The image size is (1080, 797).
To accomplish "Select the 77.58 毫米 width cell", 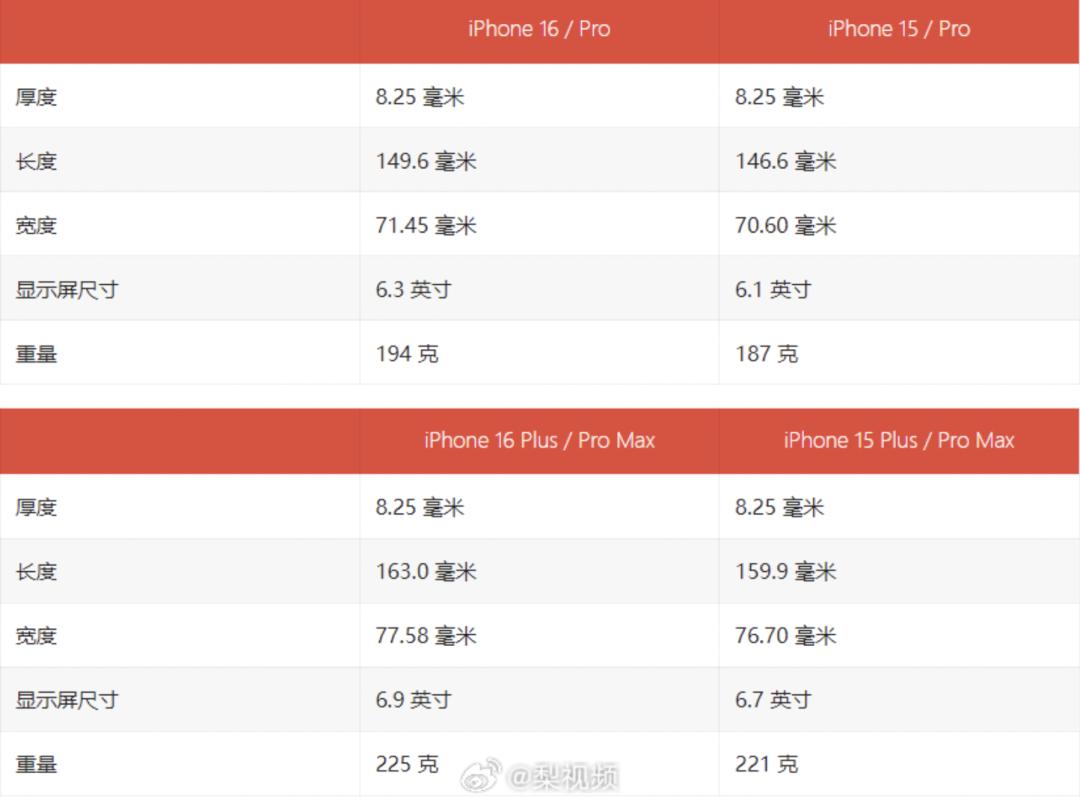I will click(x=426, y=635).
